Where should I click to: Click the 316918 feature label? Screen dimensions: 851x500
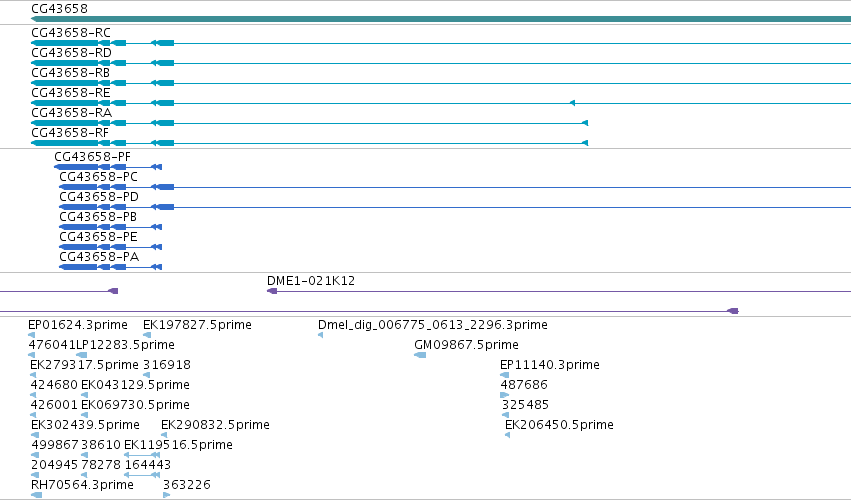pos(167,365)
